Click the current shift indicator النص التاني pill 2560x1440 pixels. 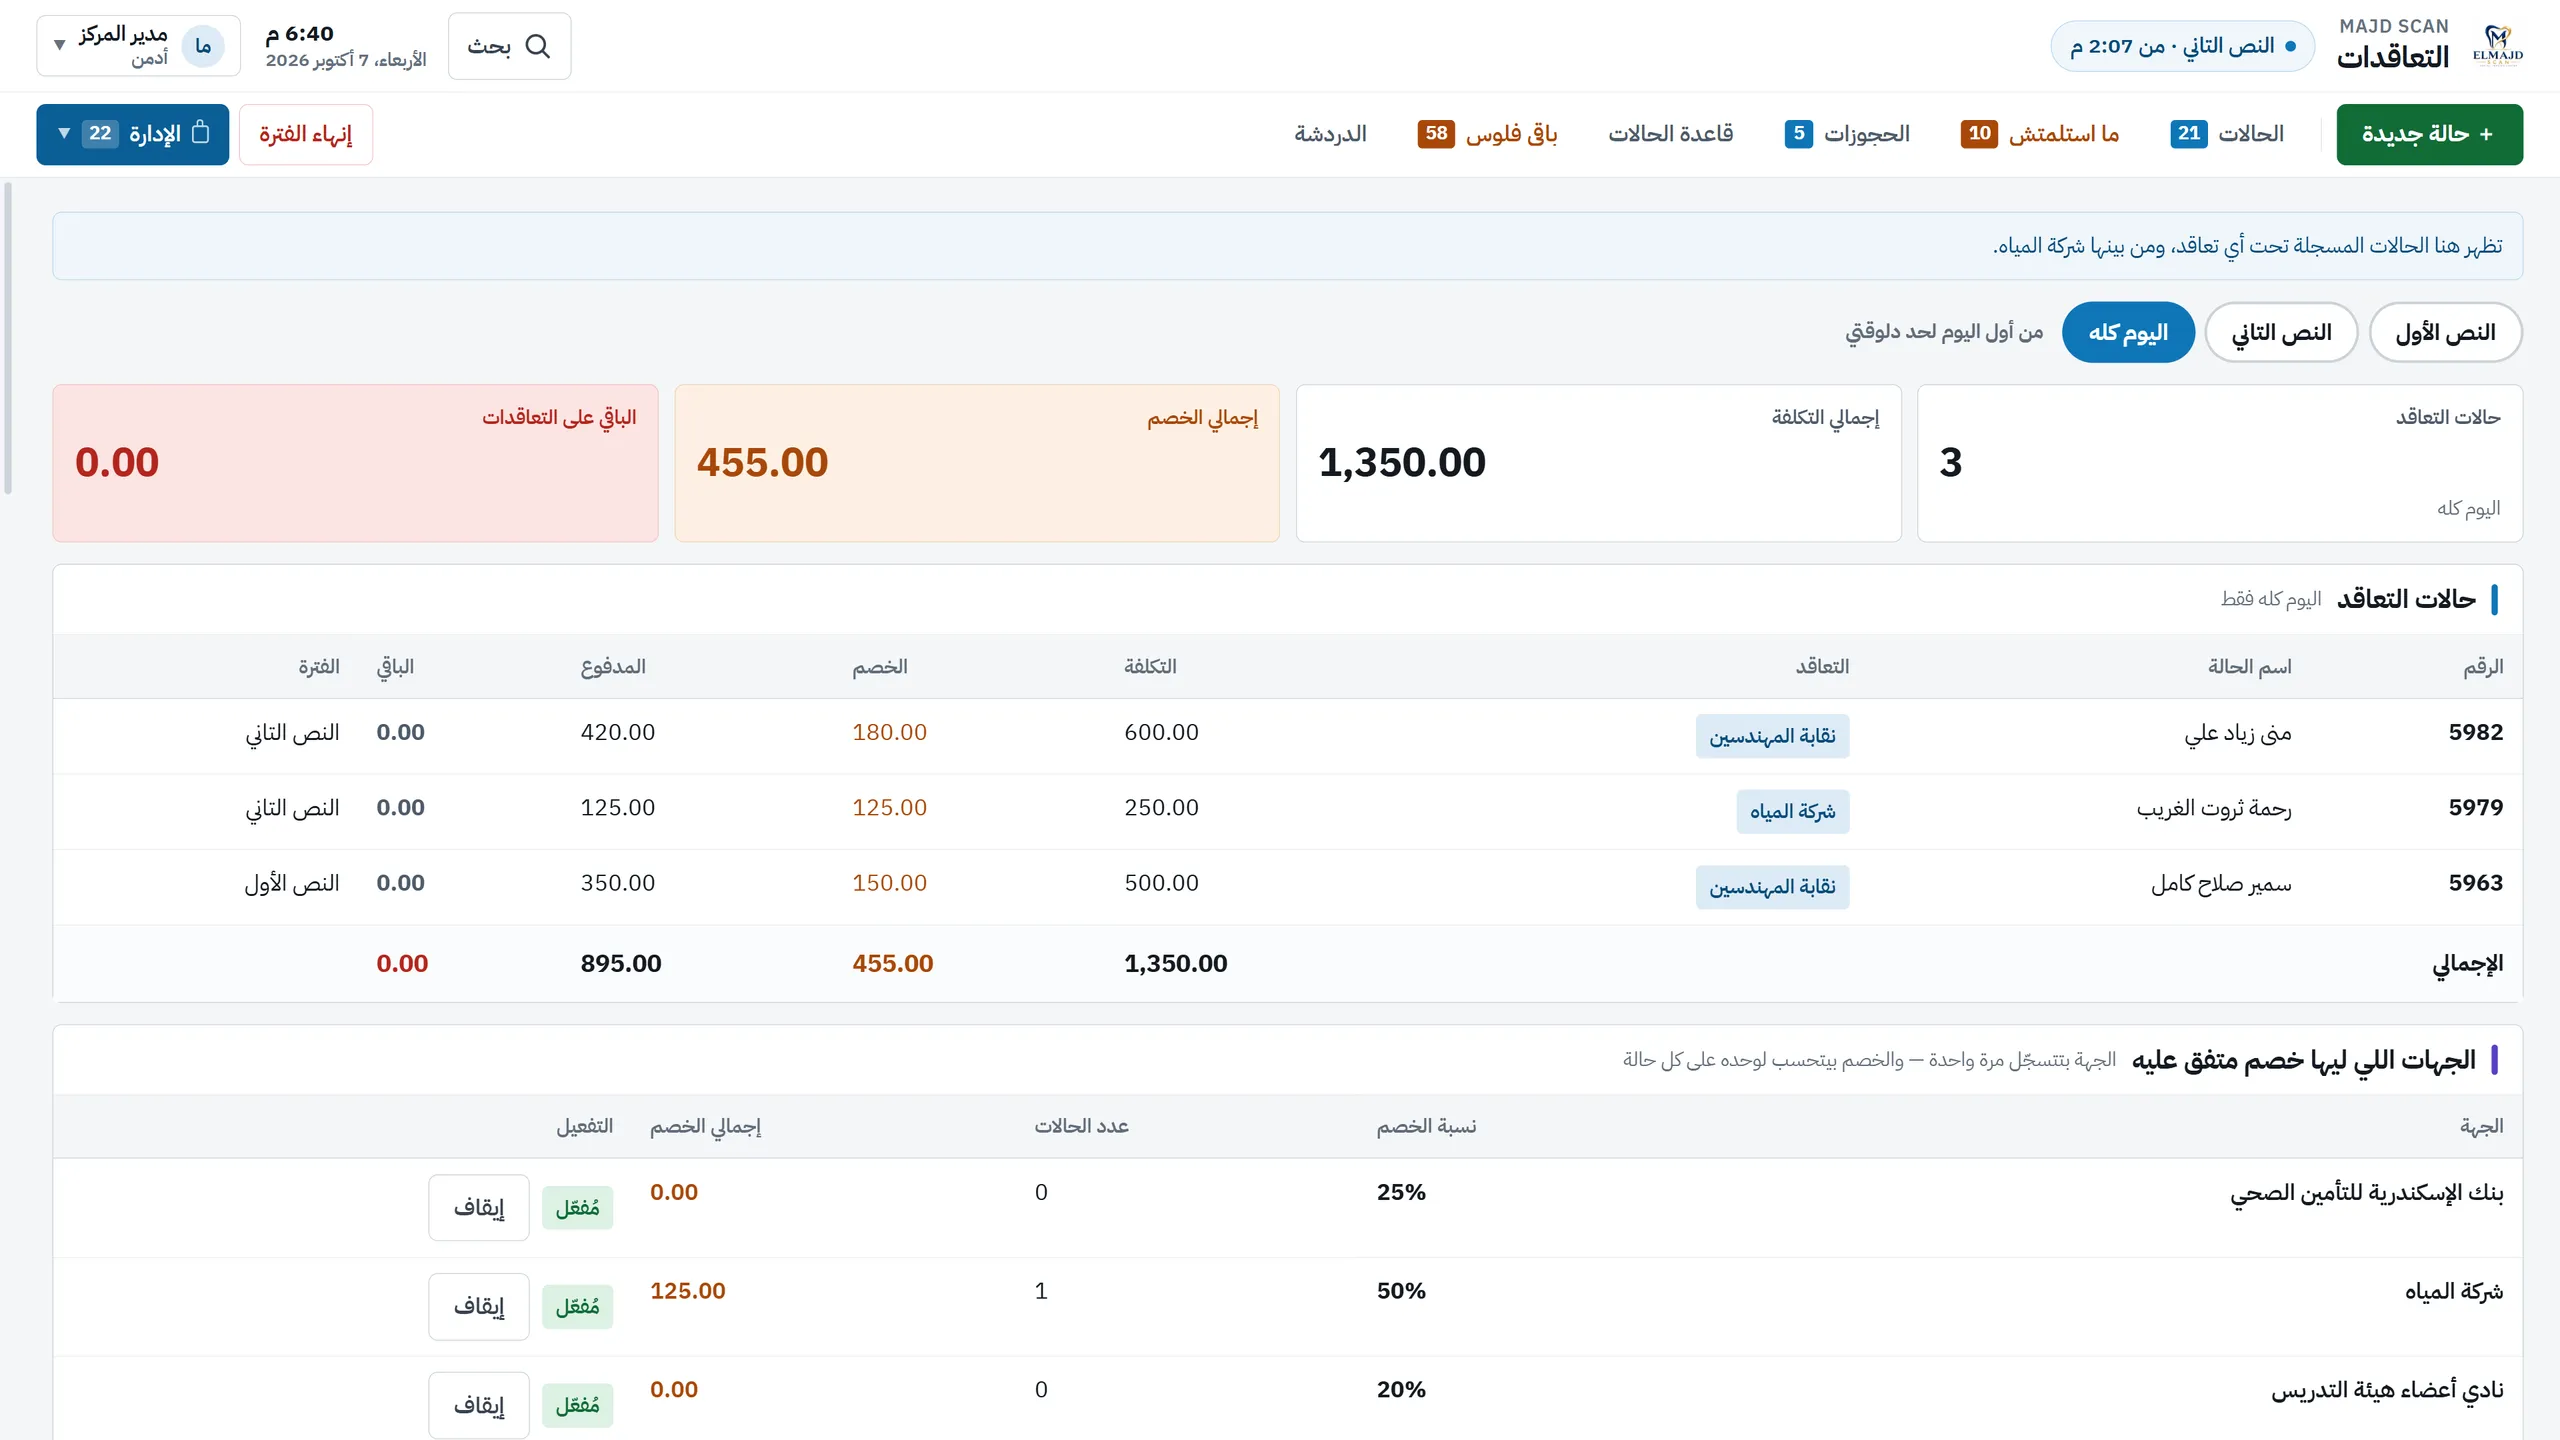(2183, 46)
